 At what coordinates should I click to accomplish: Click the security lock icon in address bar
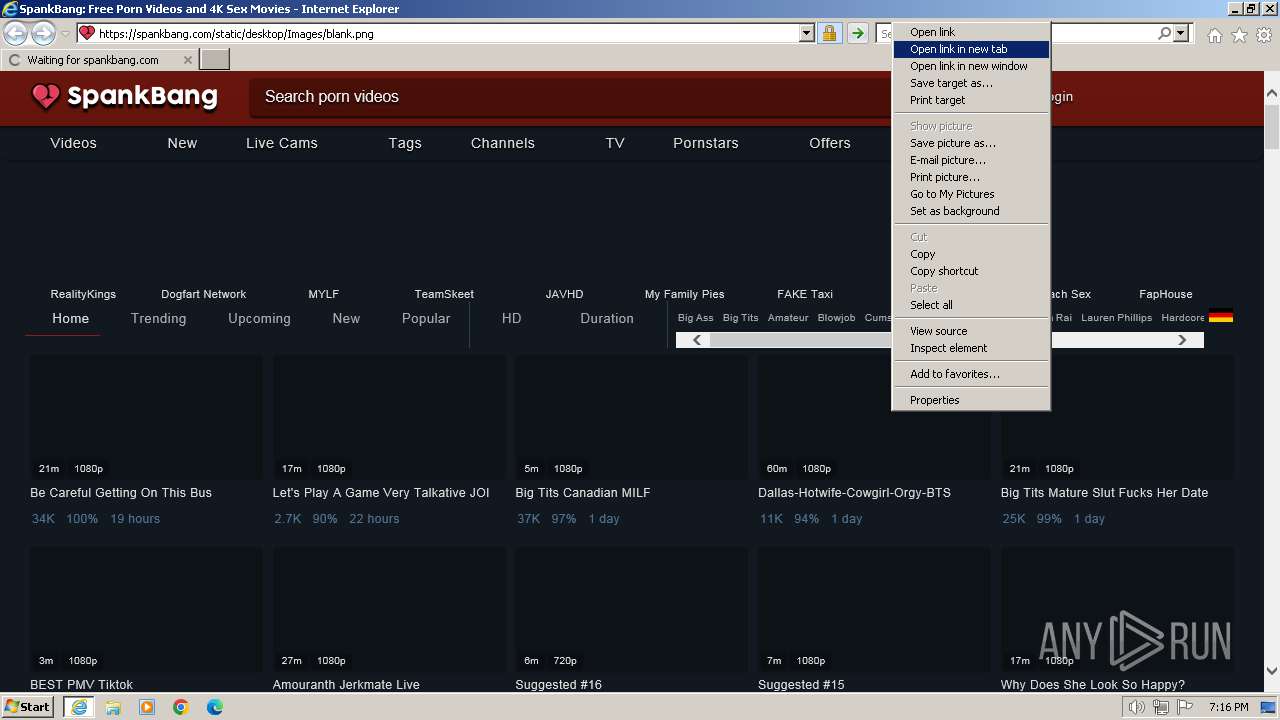[829, 34]
